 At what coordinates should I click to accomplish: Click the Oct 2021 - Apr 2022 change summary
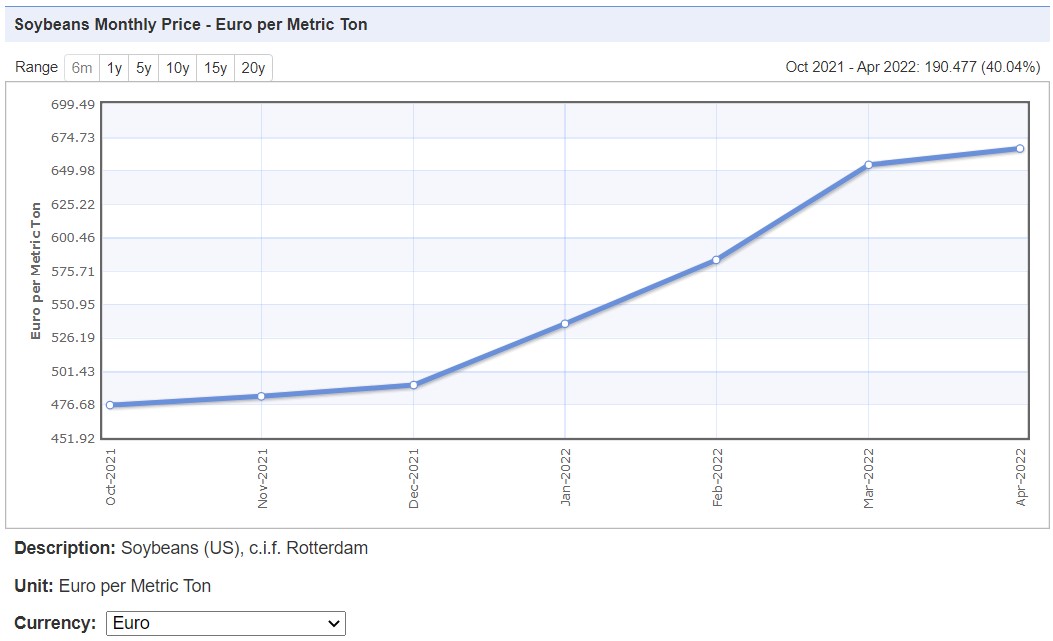click(x=912, y=67)
